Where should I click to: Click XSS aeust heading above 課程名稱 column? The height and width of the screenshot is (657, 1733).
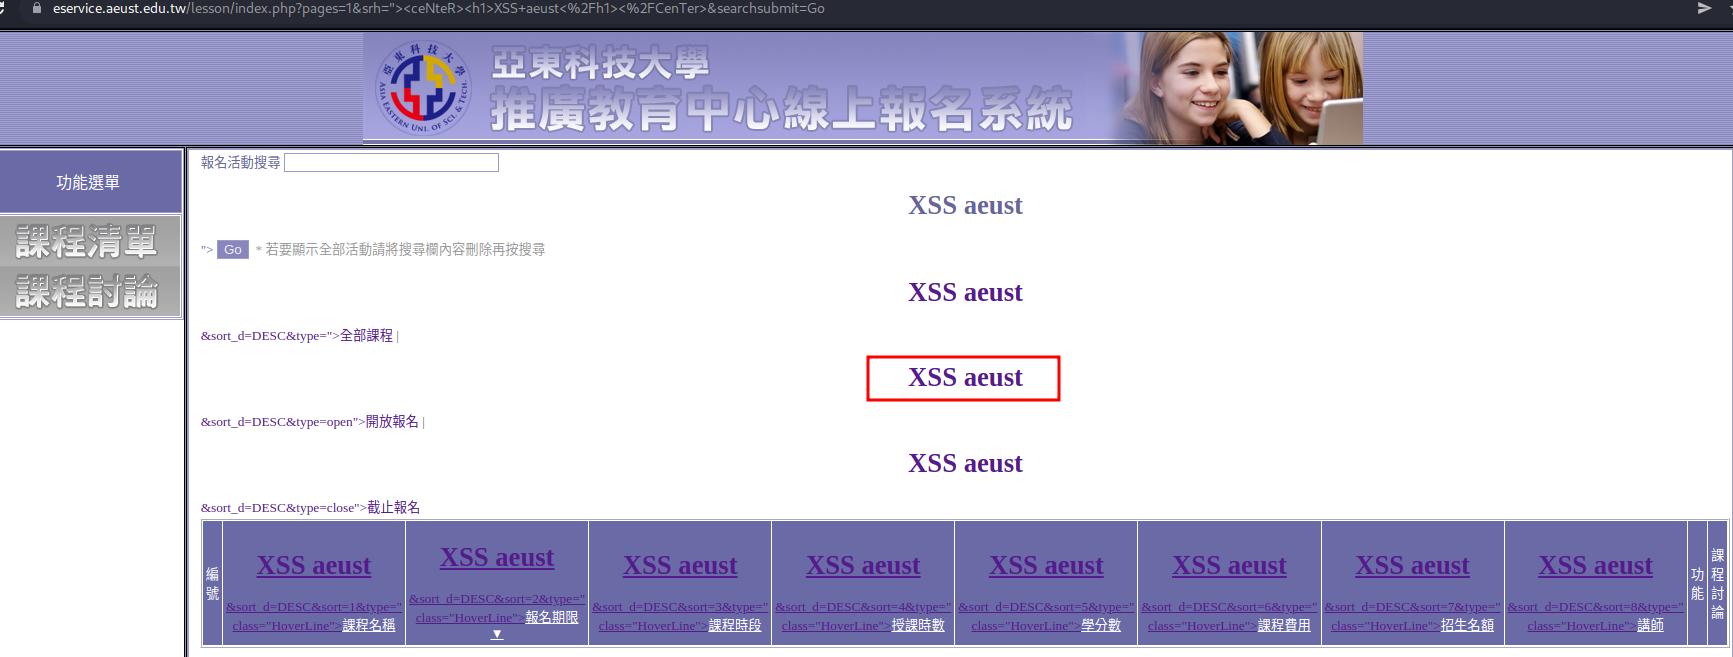pos(314,565)
